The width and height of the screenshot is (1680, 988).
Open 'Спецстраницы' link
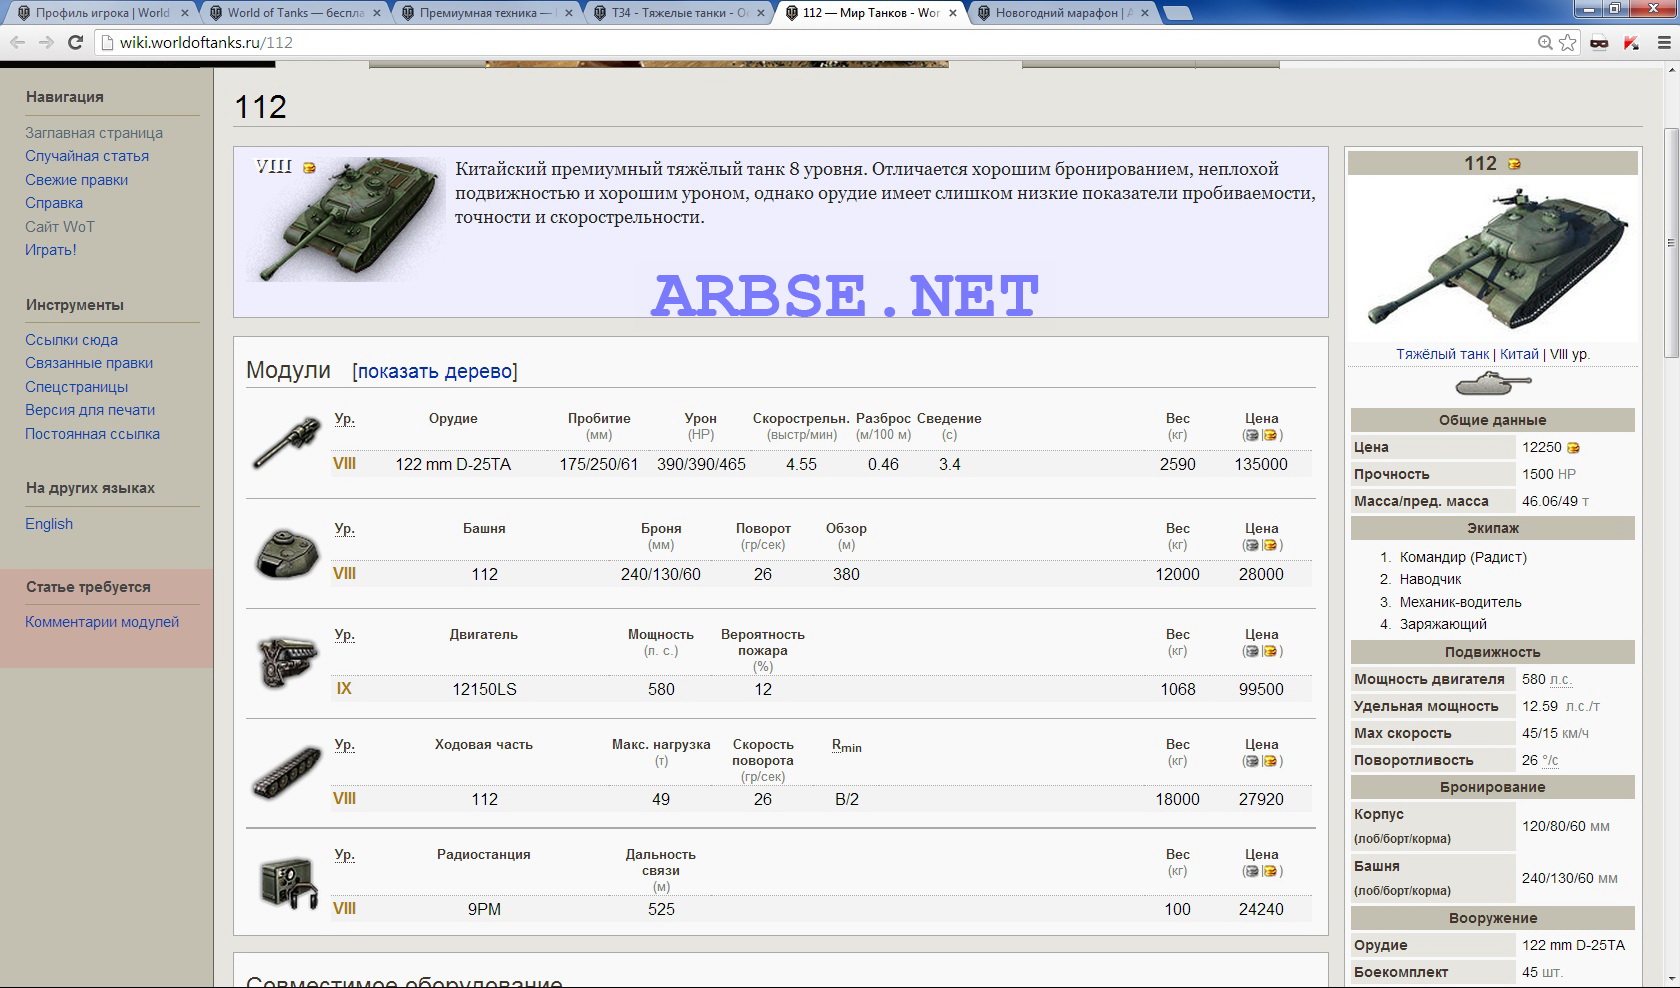tap(77, 387)
